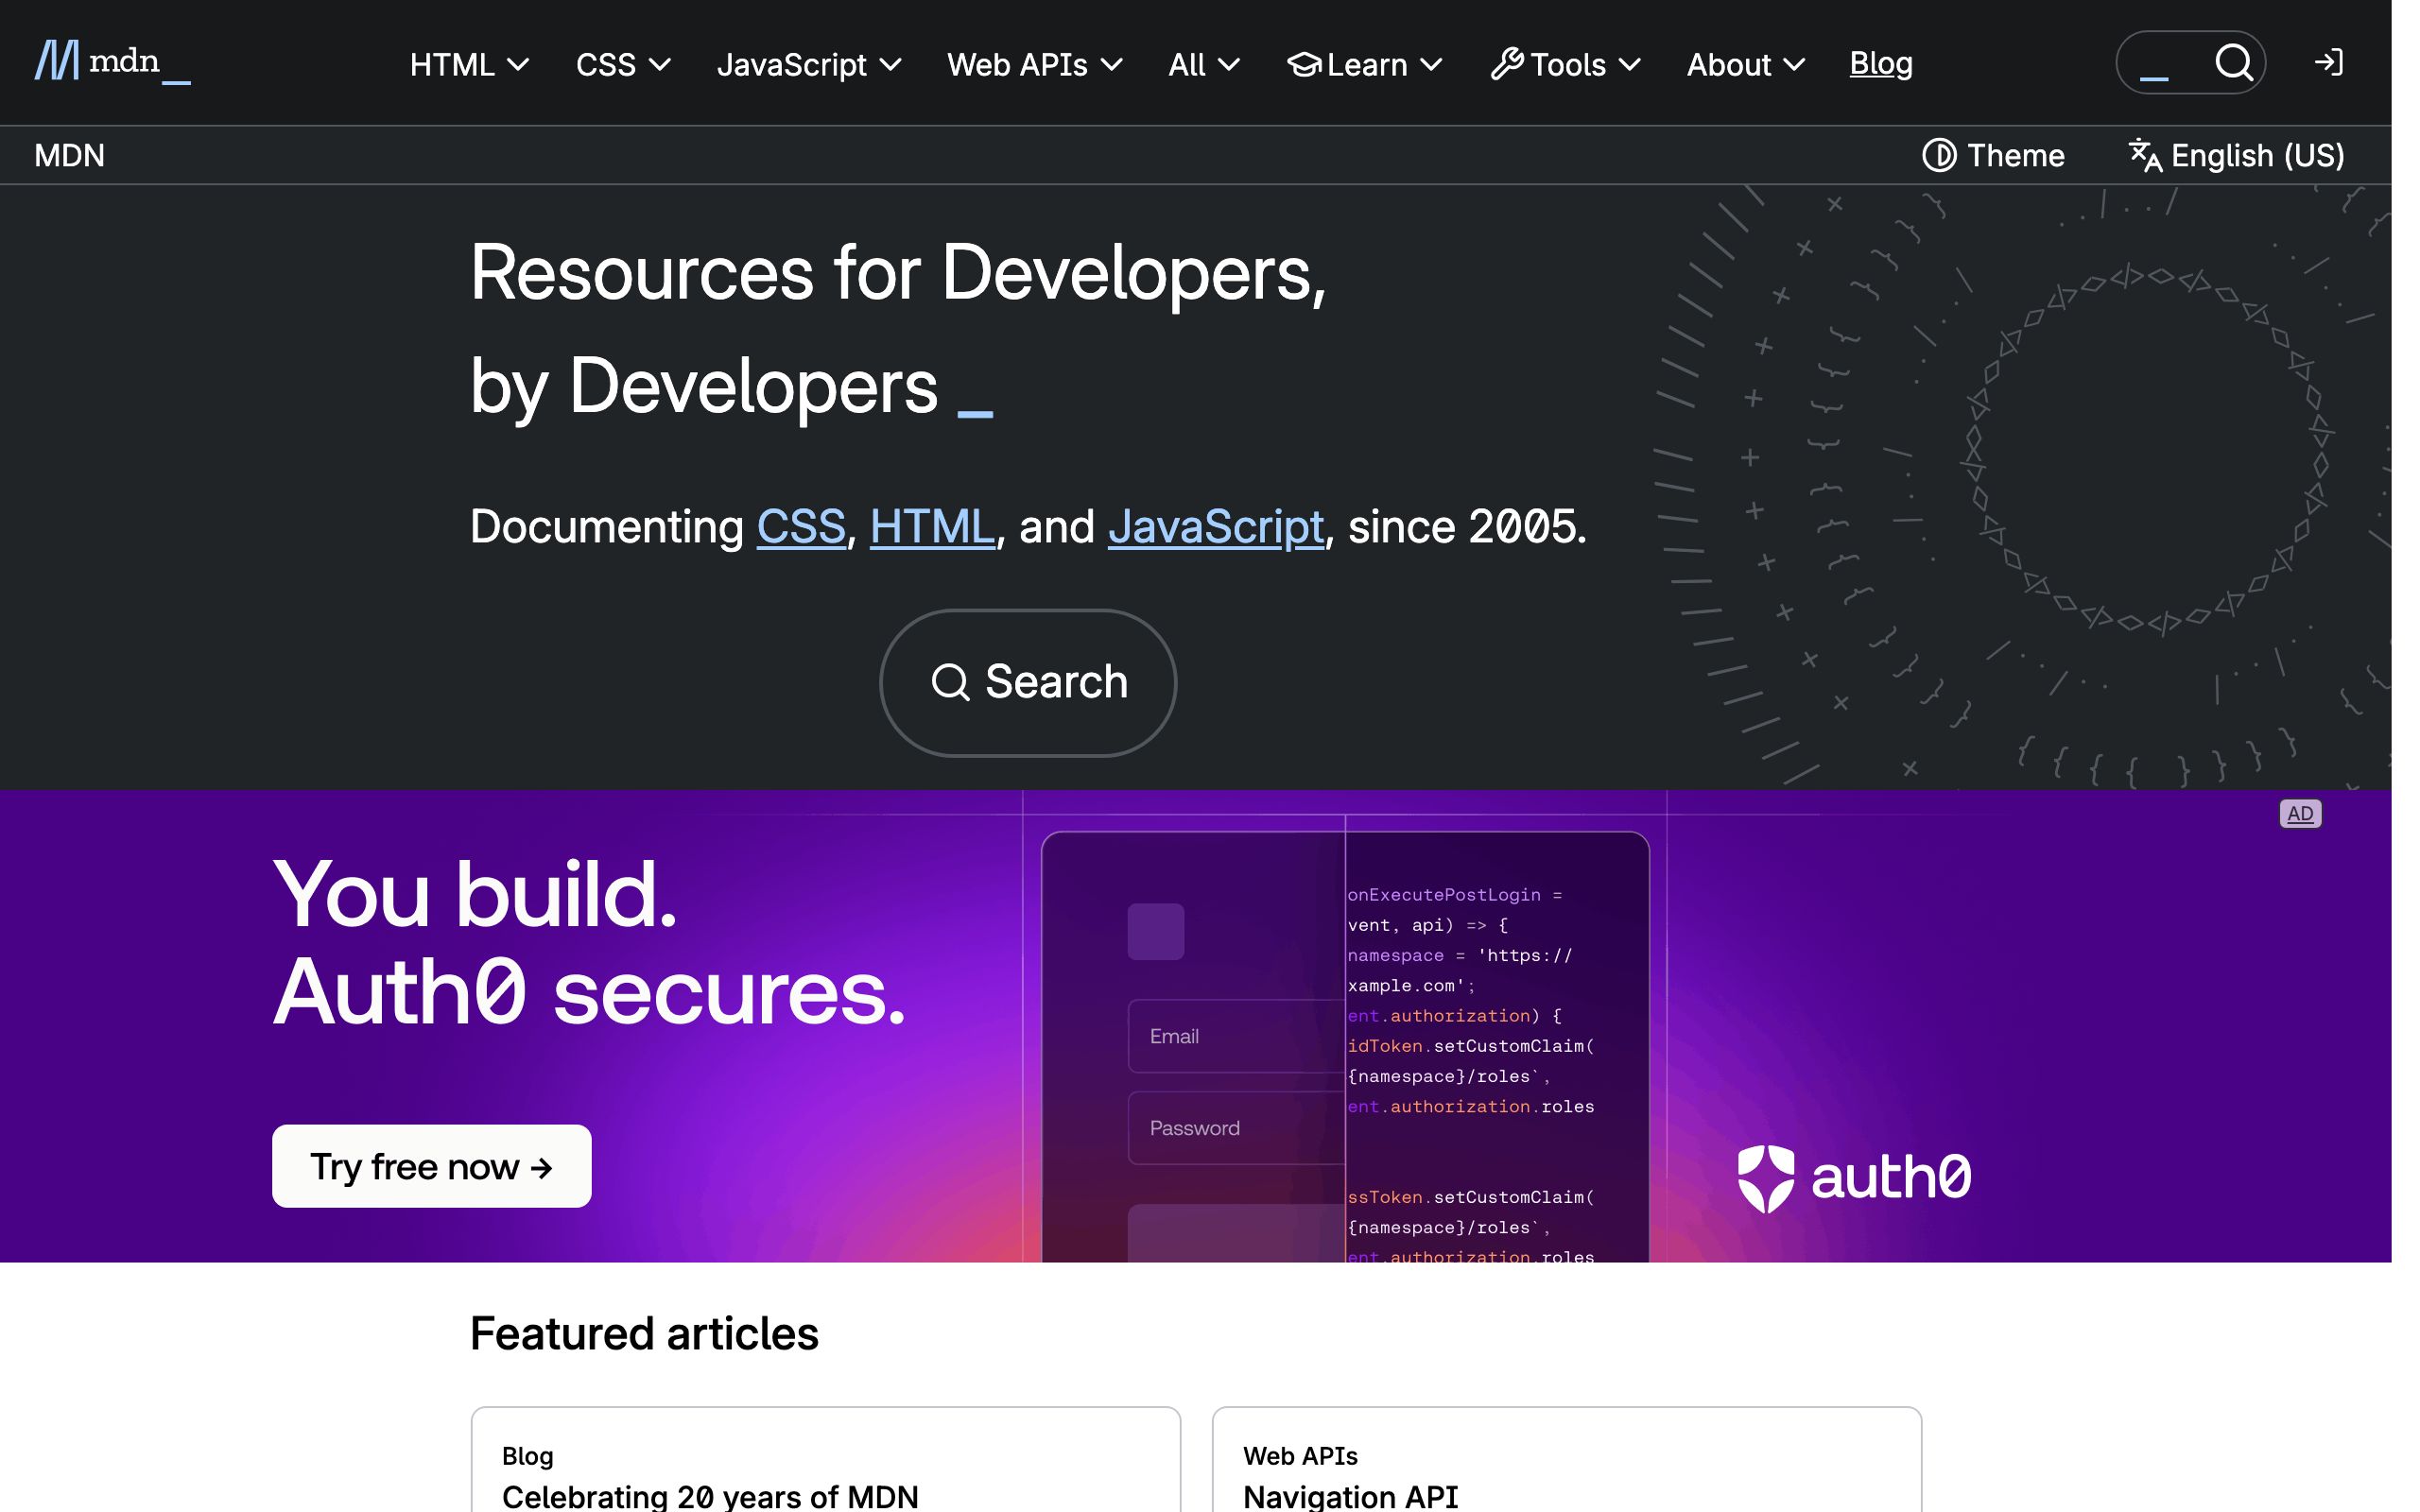Expand the JavaScript menu chevron
Viewport: 2420px width, 1512px height.
point(890,65)
